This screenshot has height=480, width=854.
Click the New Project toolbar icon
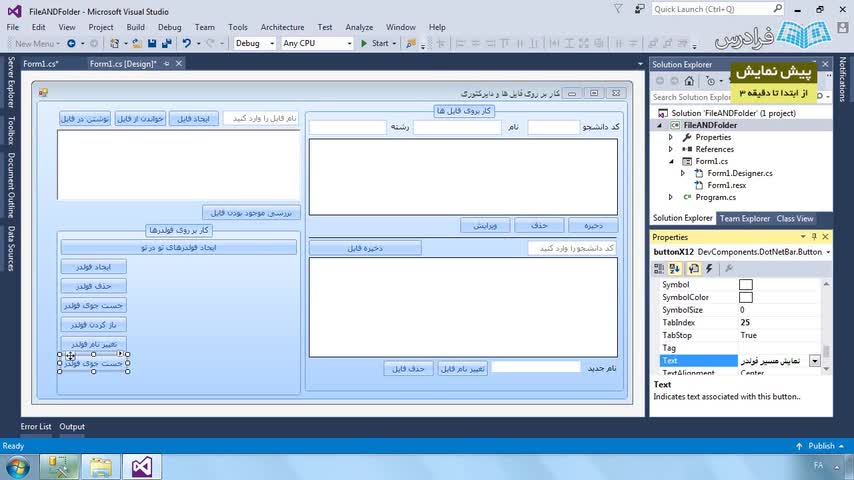click(x=114, y=43)
